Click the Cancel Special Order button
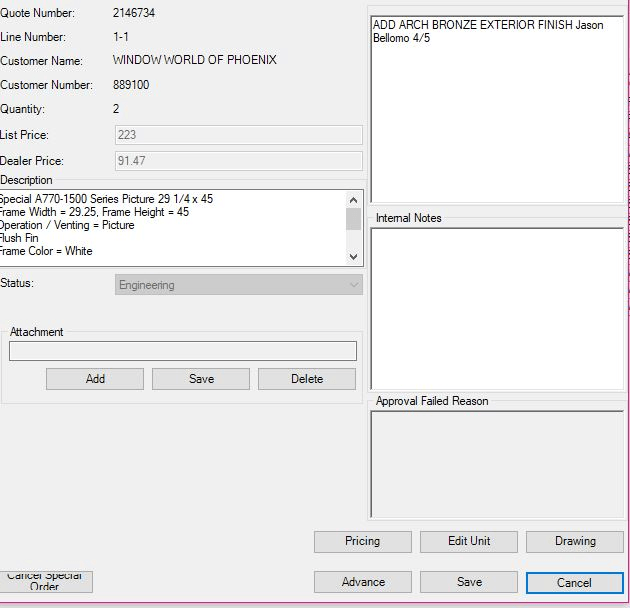630x608 pixels. click(x=45, y=581)
